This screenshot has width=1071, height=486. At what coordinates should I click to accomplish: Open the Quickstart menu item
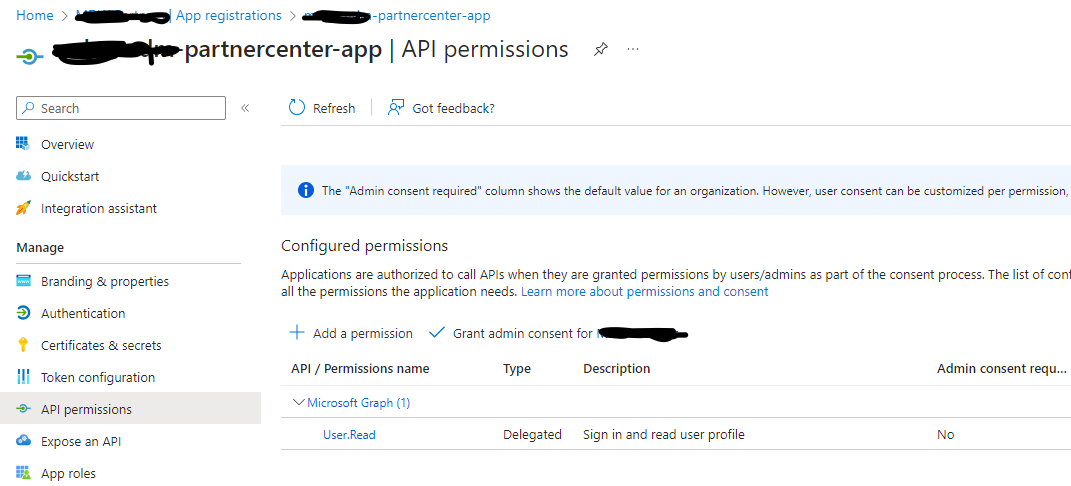pyautogui.click(x=70, y=176)
